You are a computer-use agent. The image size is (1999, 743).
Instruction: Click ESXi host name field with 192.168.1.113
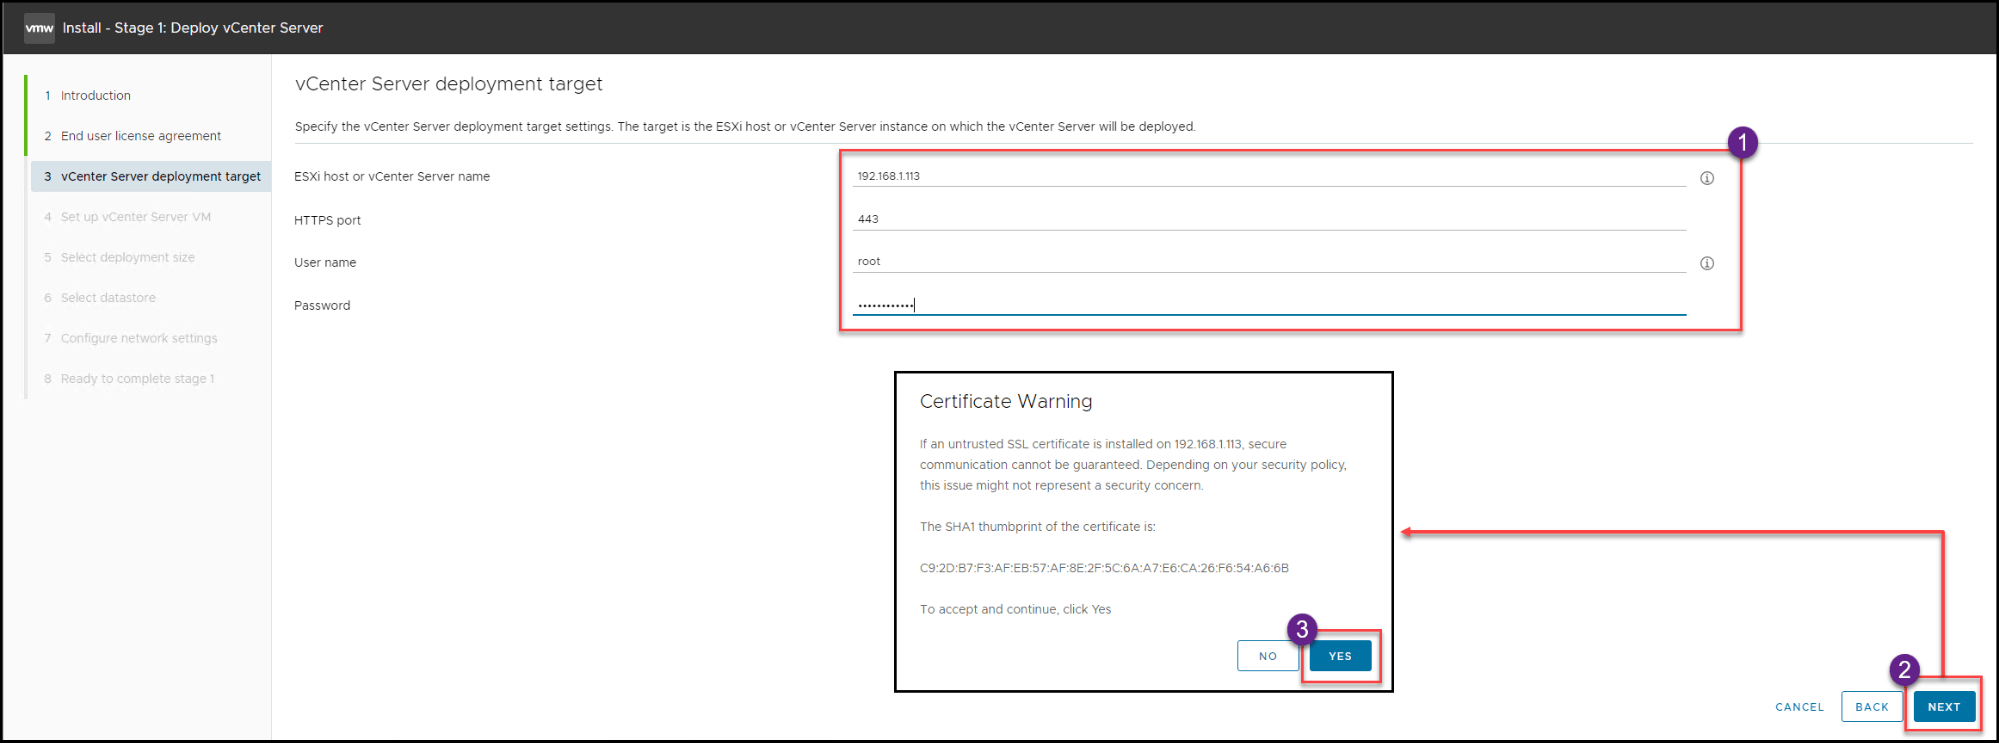click(1269, 176)
